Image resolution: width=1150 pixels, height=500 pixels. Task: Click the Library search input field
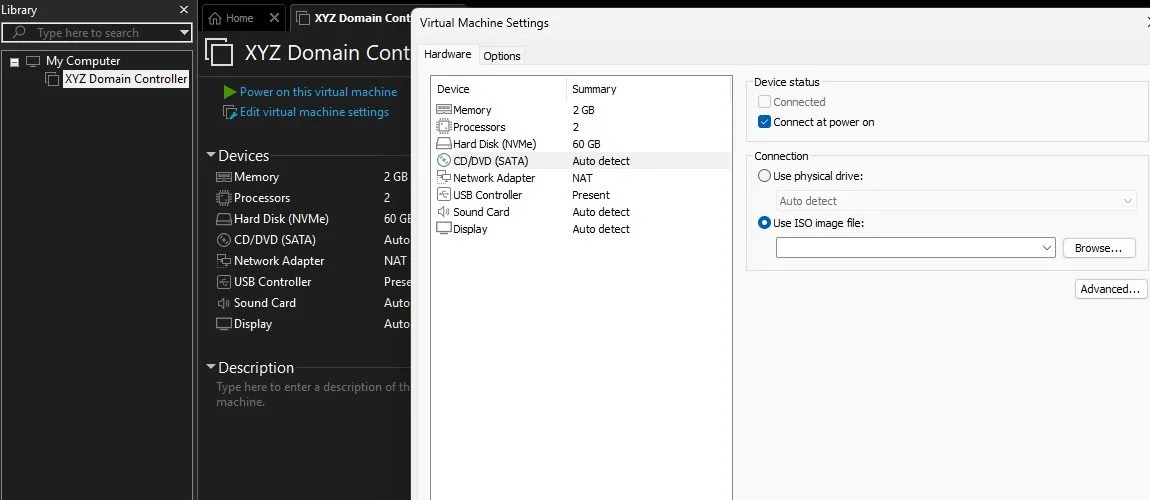97,33
